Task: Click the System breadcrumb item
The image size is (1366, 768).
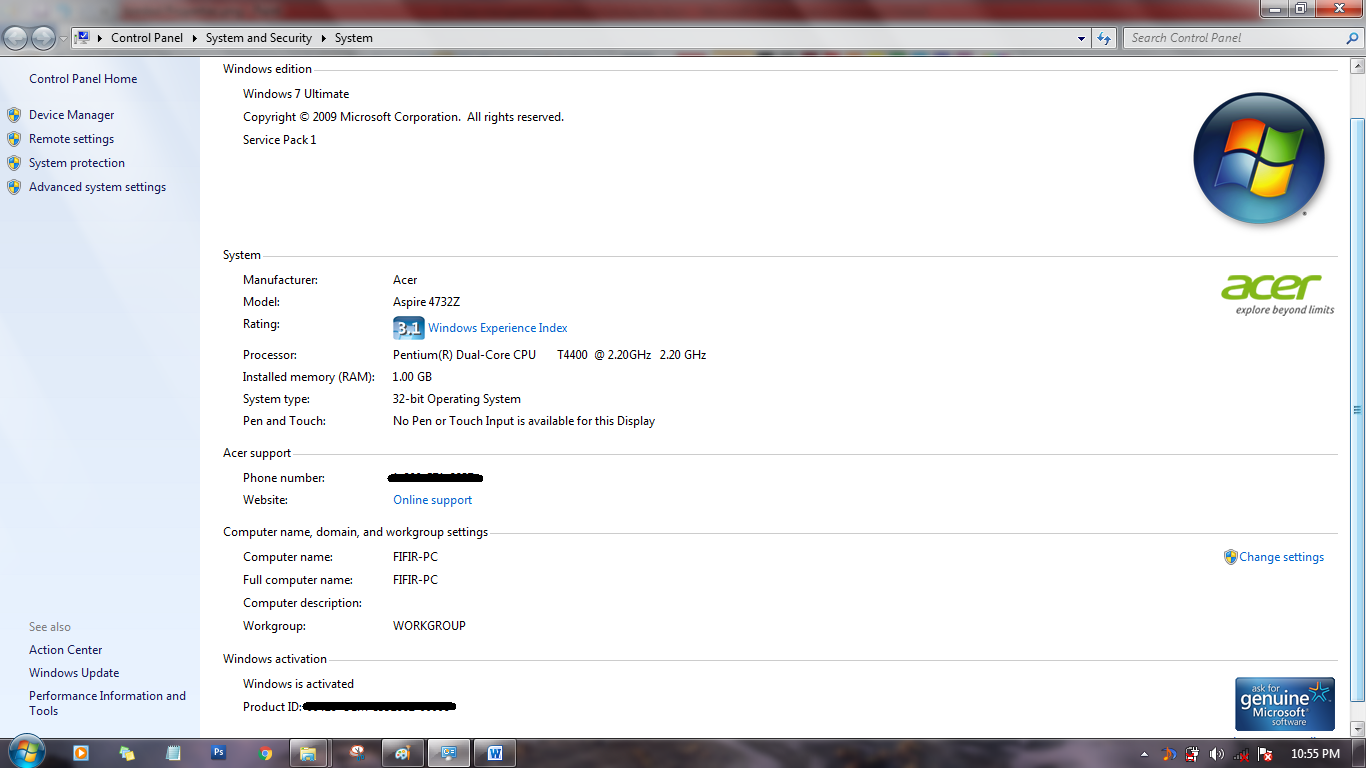Action: (x=354, y=38)
